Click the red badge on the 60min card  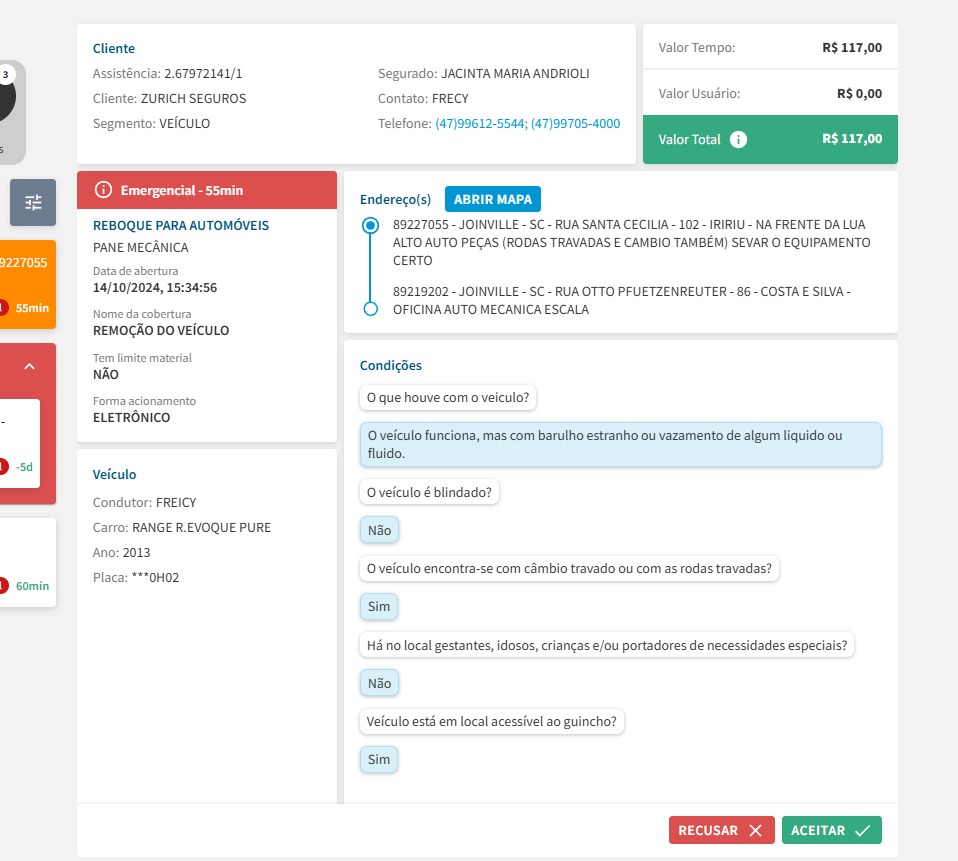(x=3, y=585)
